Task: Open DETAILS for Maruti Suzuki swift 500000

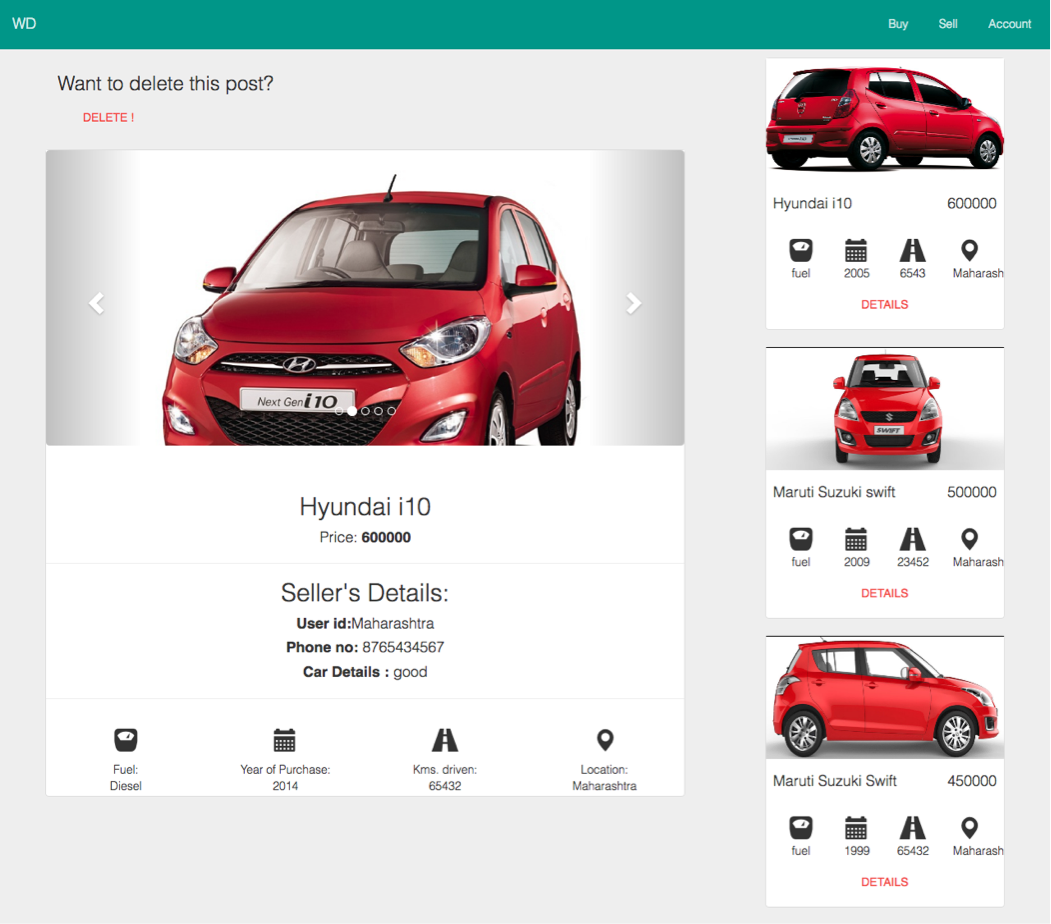Action: tap(885, 593)
